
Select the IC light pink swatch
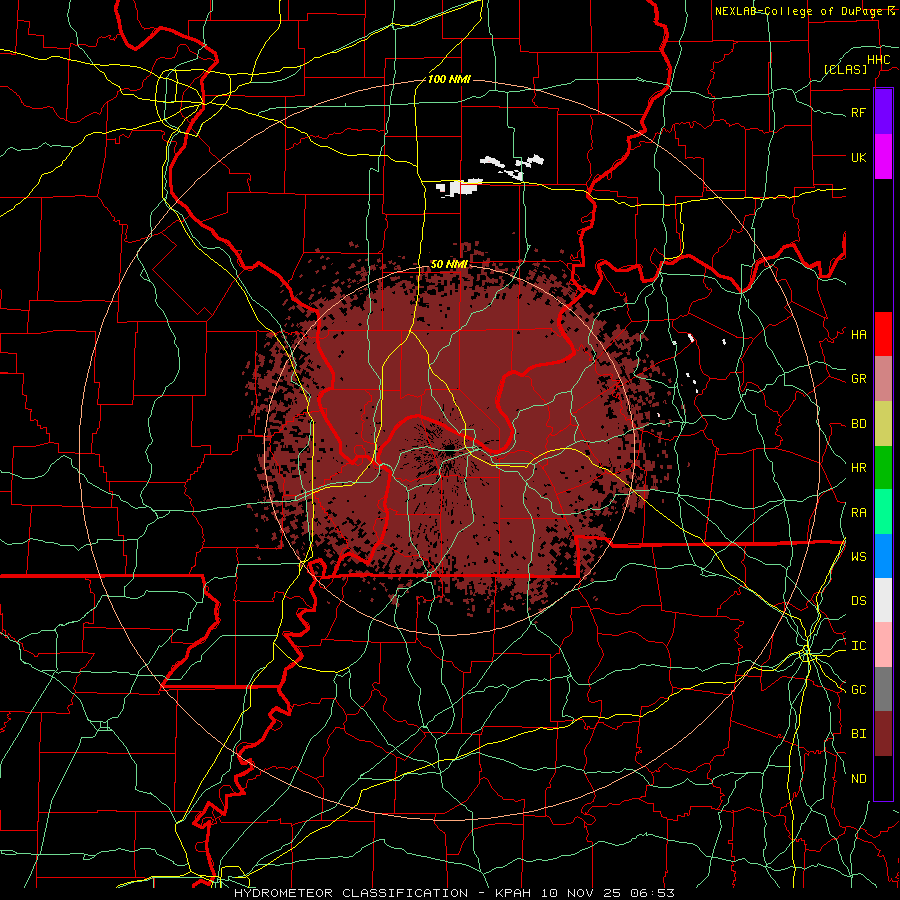tap(883, 645)
